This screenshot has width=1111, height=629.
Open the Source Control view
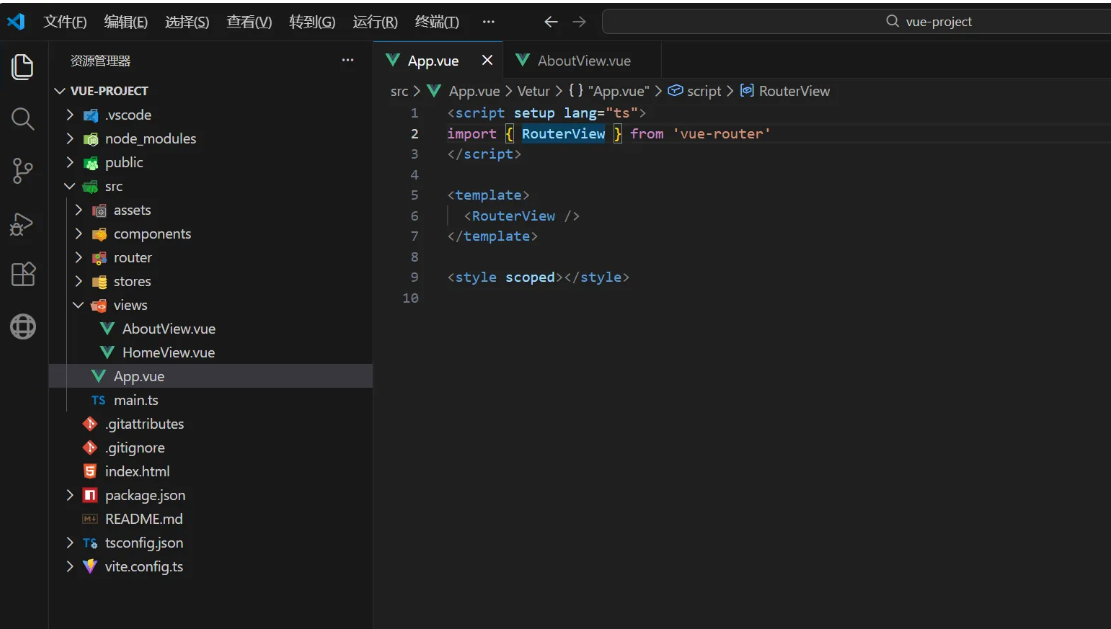22,171
